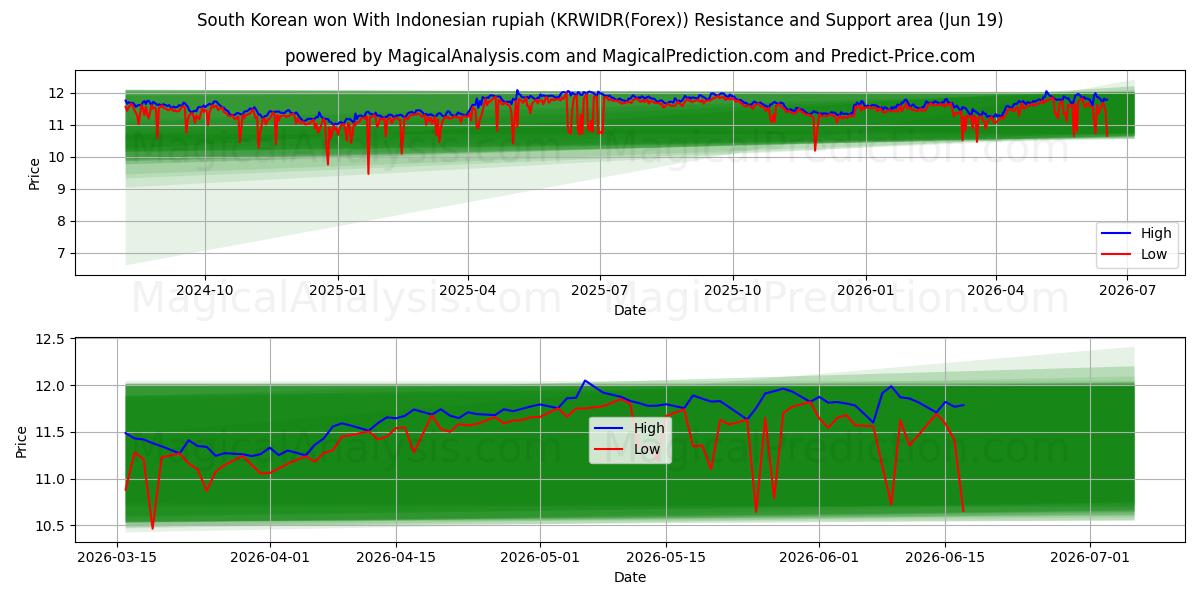This screenshot has height=600, width=1200.
Task: Click the '12' price tick on upper chart
Action: pyautogui.click(x=56, y=93)
